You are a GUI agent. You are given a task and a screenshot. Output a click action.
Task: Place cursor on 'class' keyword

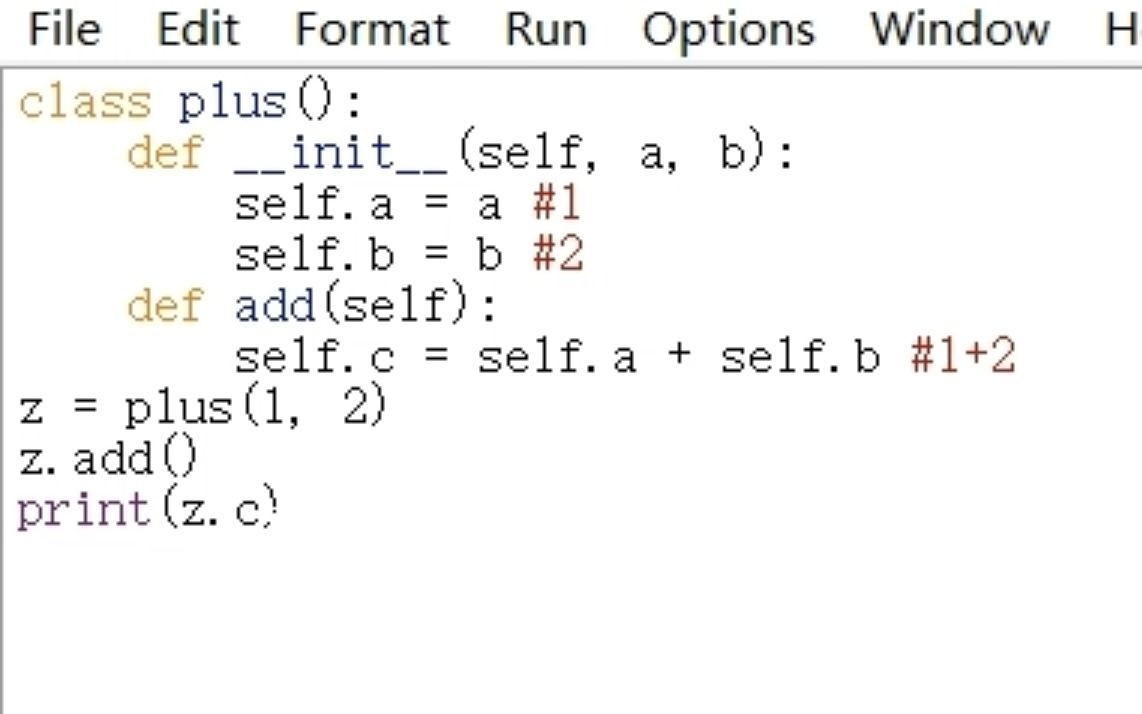point(85,103)
